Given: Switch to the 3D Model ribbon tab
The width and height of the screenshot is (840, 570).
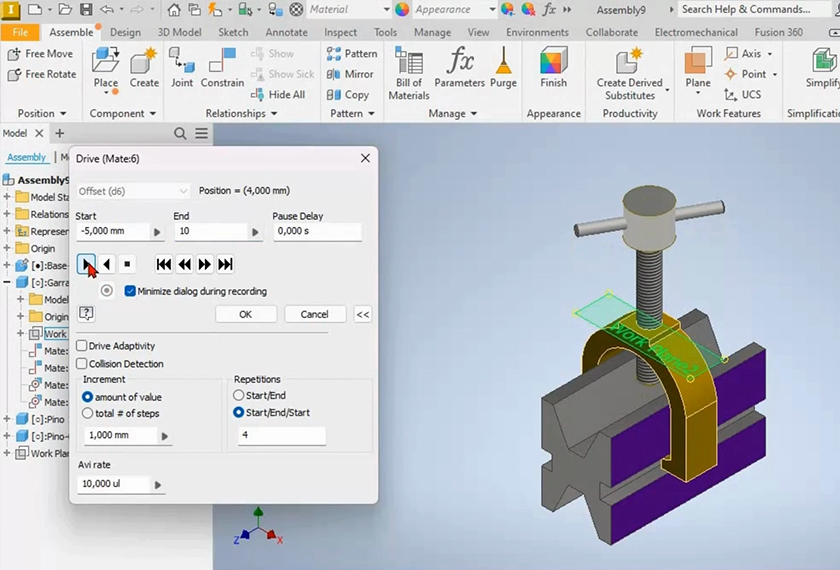Looking at the screenshot, I should [178, 32].
